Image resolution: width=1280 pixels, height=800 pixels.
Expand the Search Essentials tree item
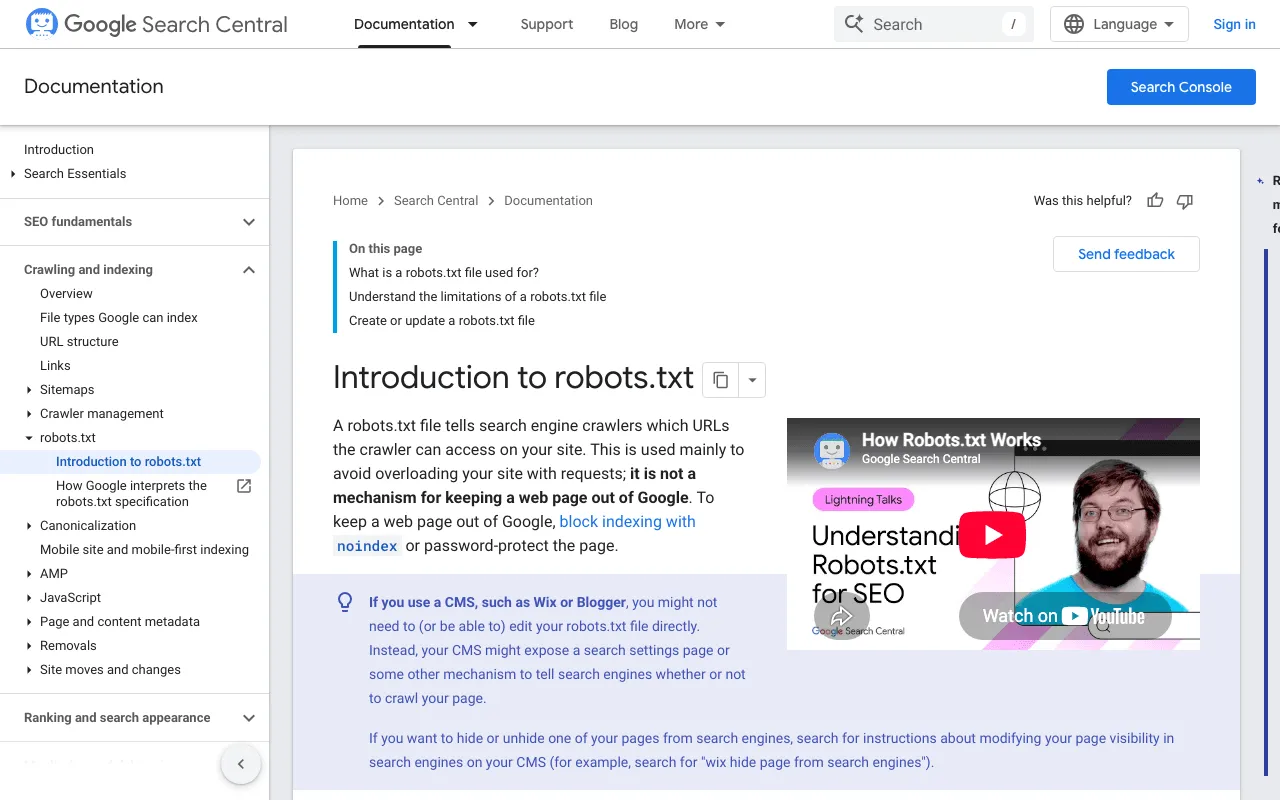pos(13,174)
